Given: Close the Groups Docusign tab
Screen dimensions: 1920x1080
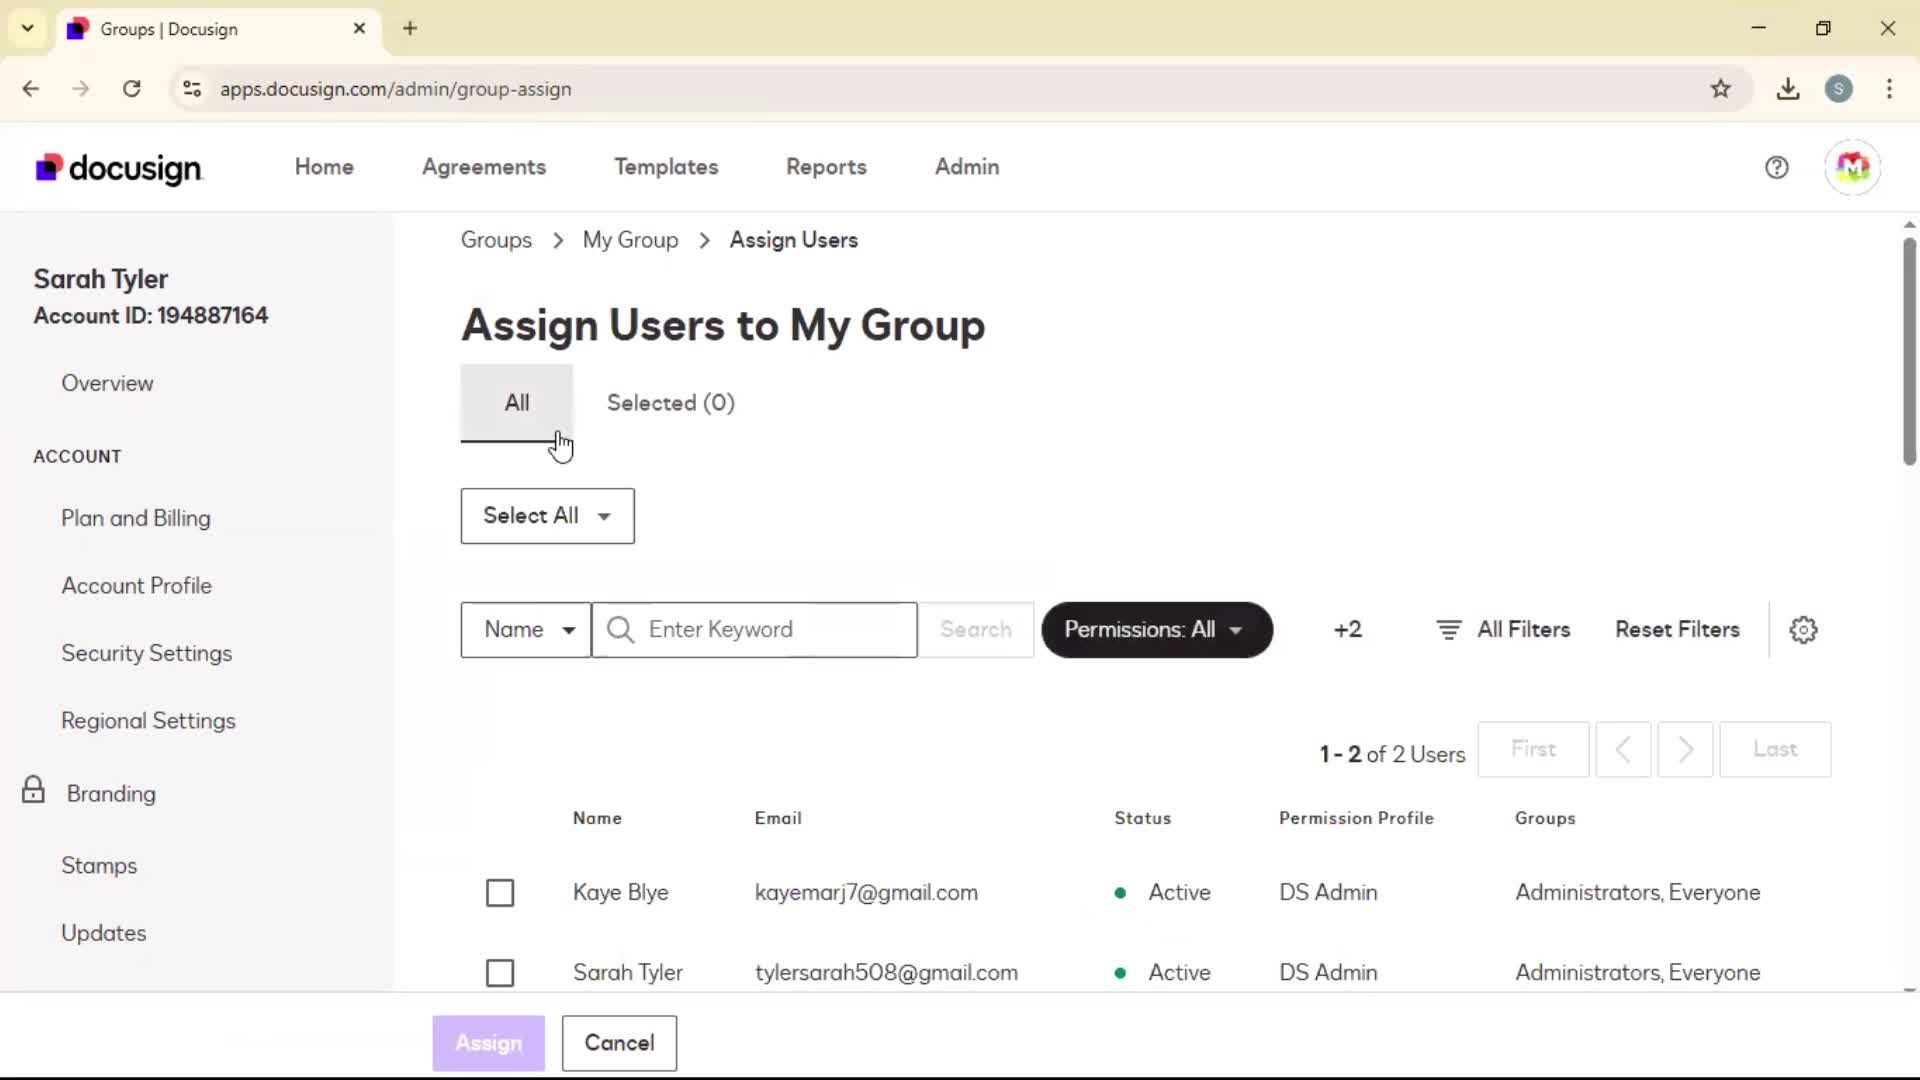Looking at the screenshot, I should click(x=359, y=29).
